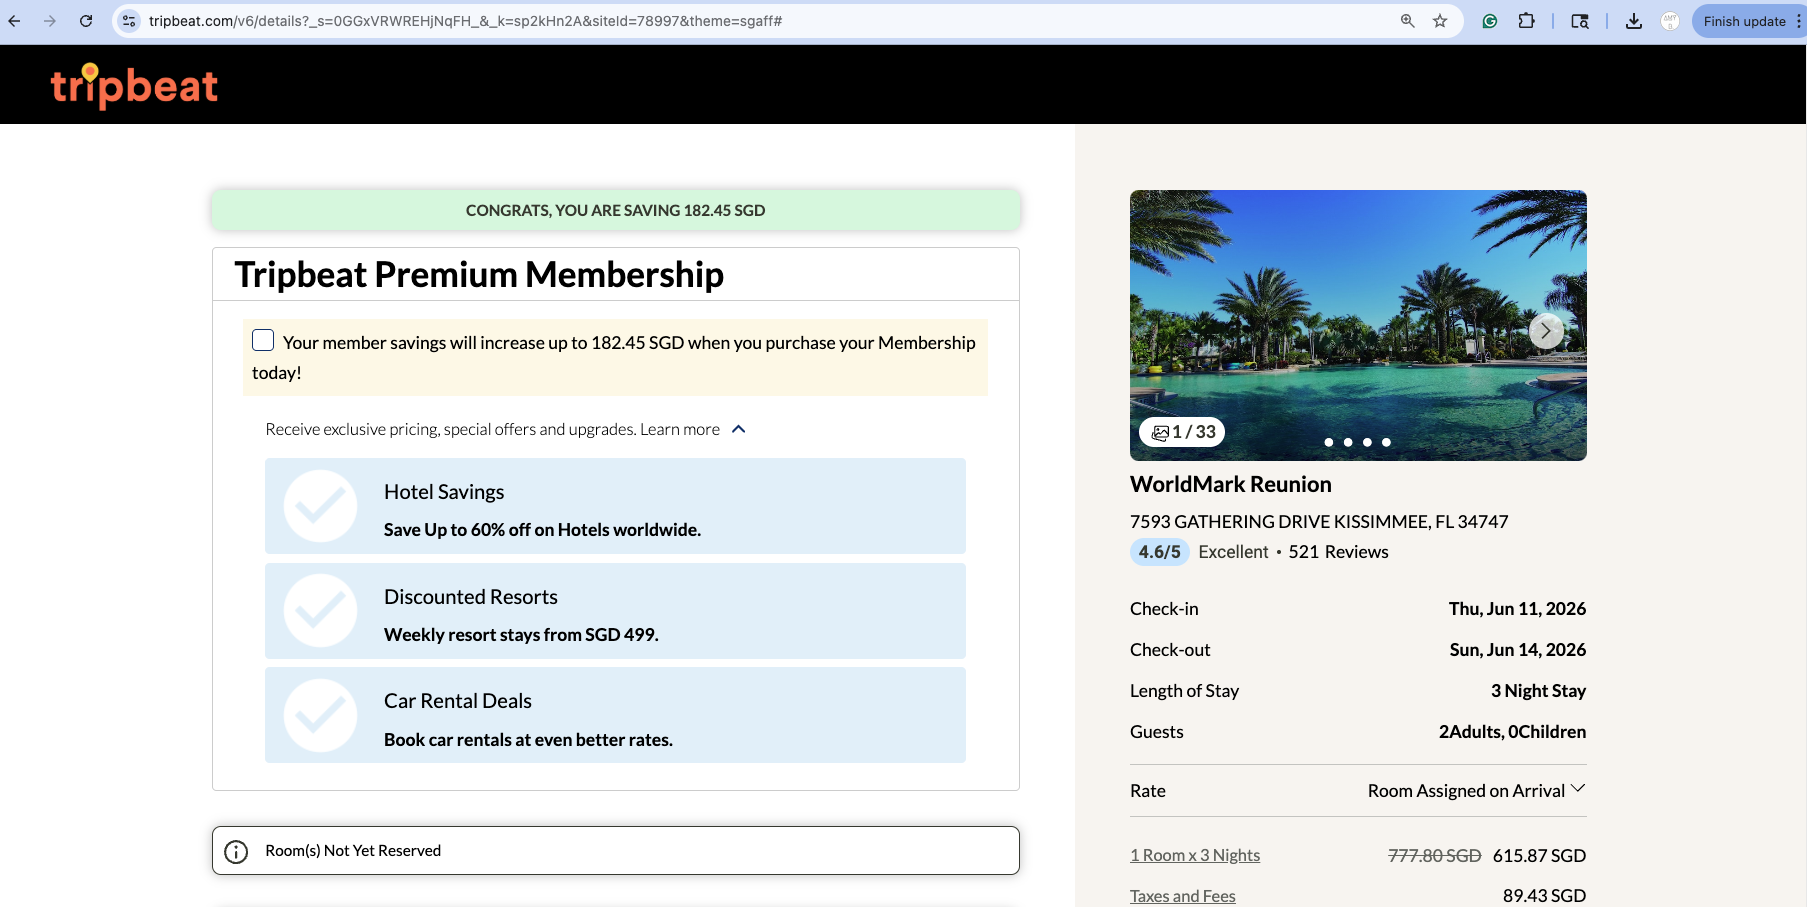Click the browser forward arrow

(50, 21)
